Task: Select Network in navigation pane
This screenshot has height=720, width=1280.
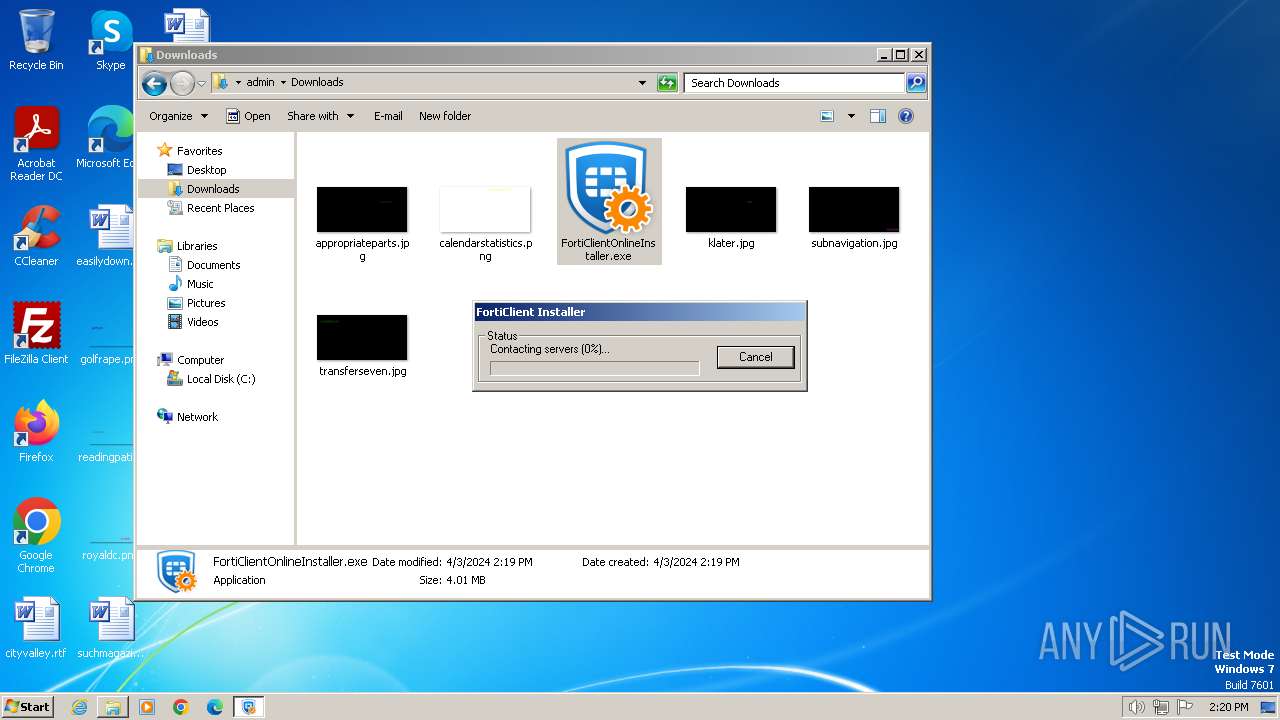Action: pyautogui.click(x=187, y=417)
